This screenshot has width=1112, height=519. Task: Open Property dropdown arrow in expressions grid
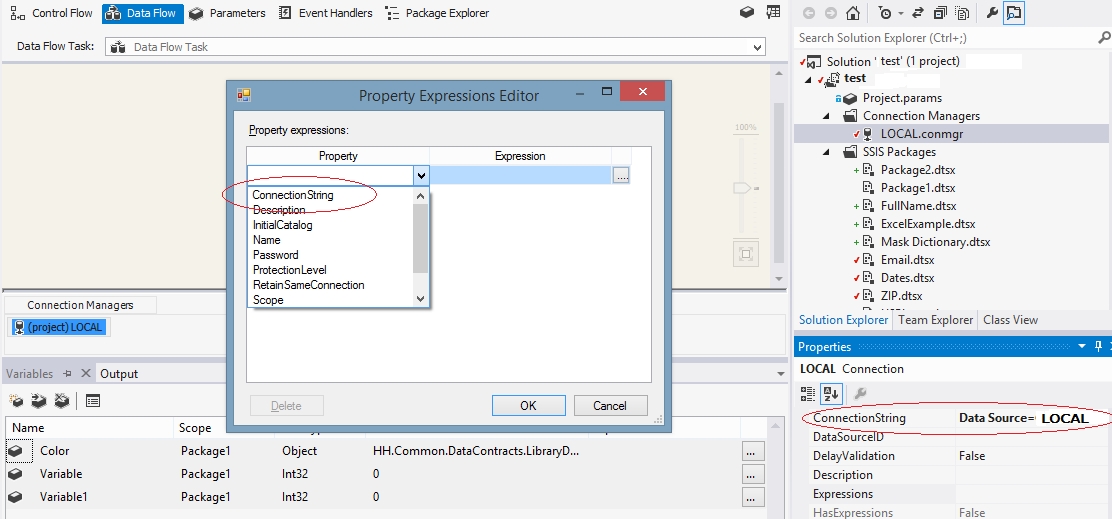coord(421,175)
